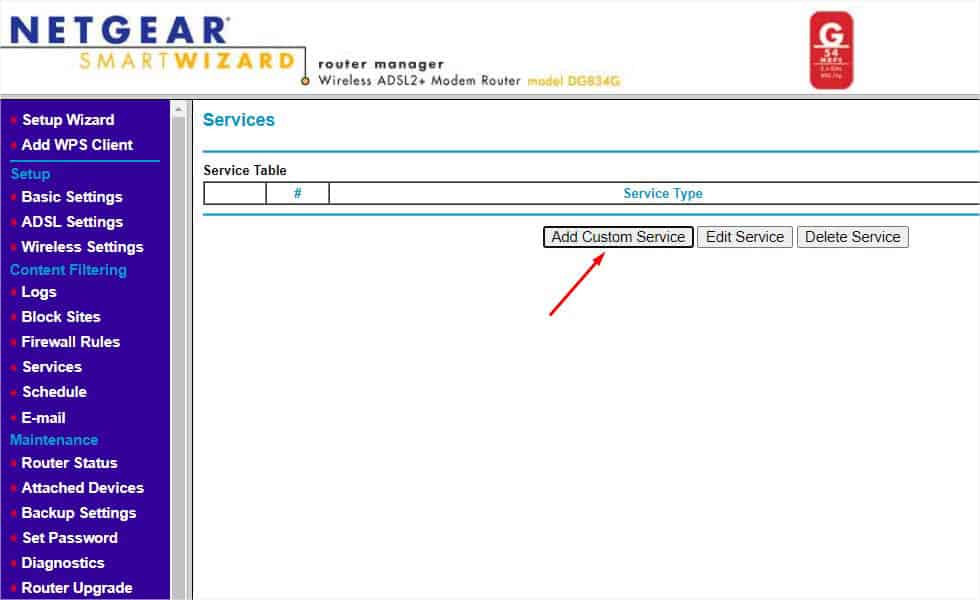Viewport: 980px width, 600px height.
Task: Open Block Sites page
Action: [x=61, y=317]
